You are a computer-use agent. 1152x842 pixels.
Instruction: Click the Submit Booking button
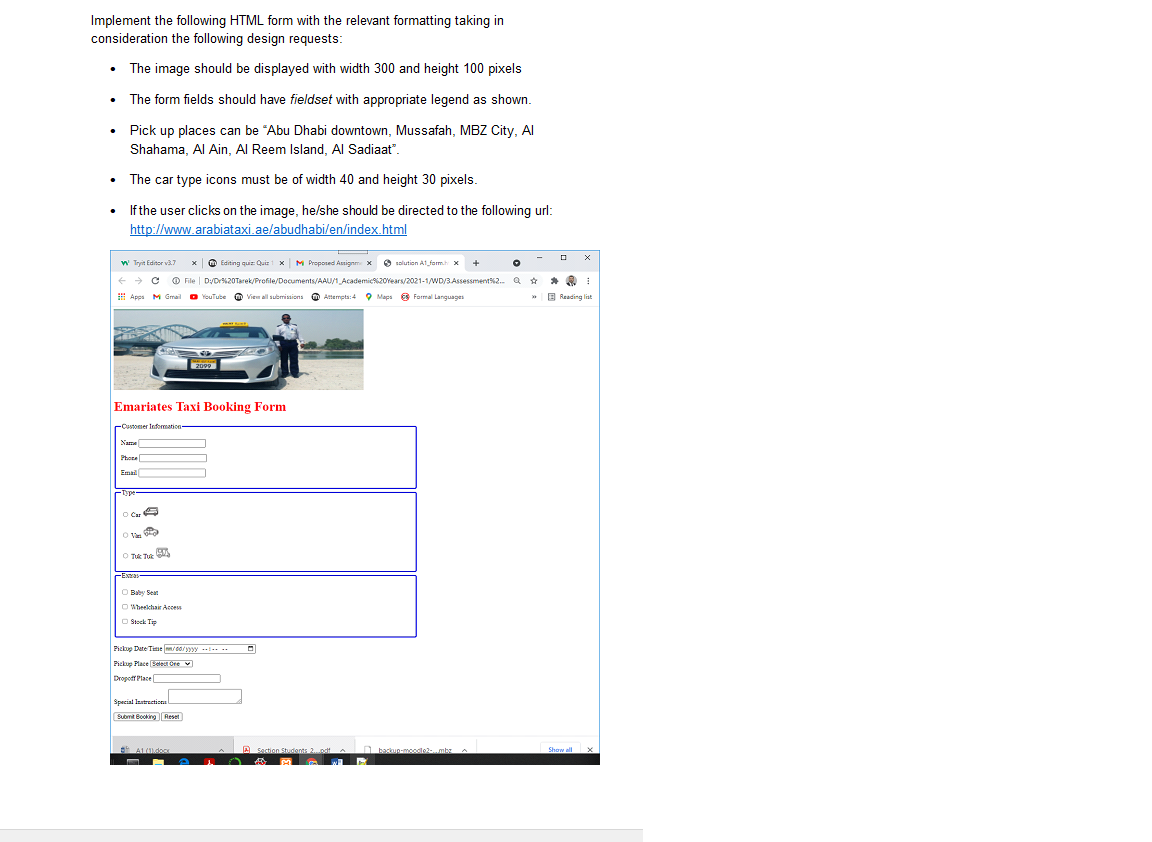pyautogui.click(x=137, y=717)
